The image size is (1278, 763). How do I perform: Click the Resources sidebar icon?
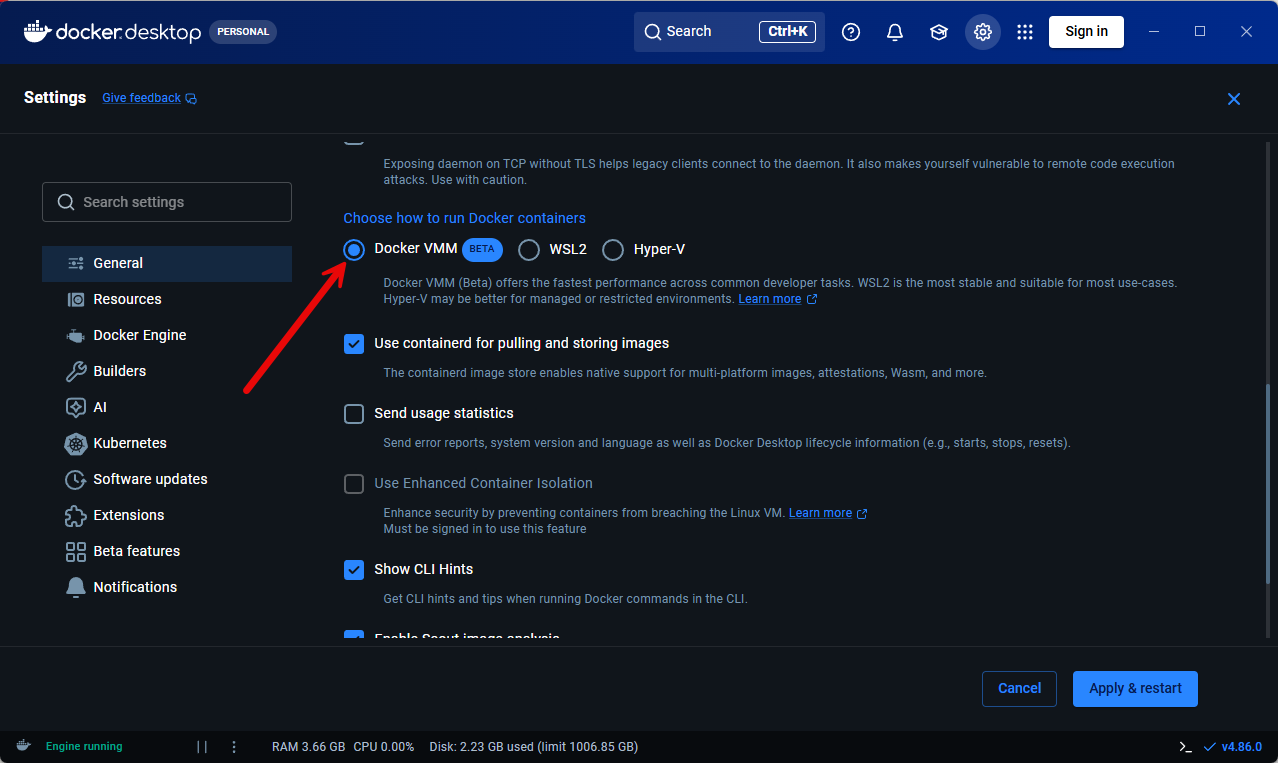[76, 299]
